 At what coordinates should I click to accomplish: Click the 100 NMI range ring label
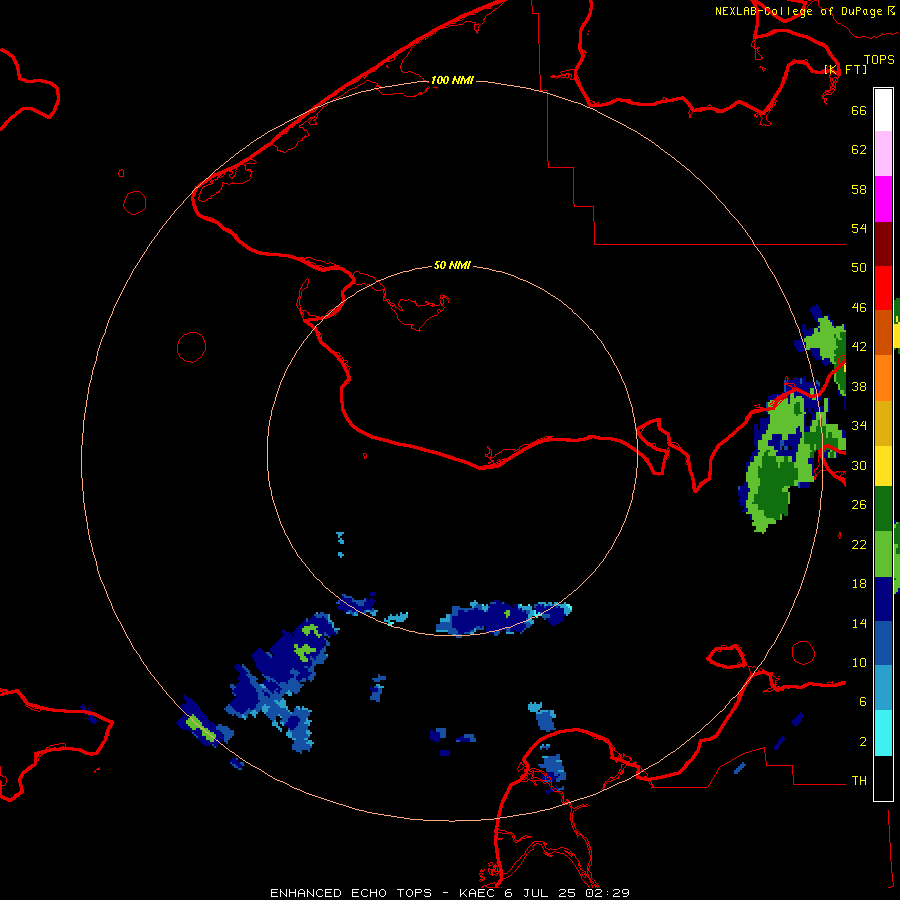(x=452, y=80)
